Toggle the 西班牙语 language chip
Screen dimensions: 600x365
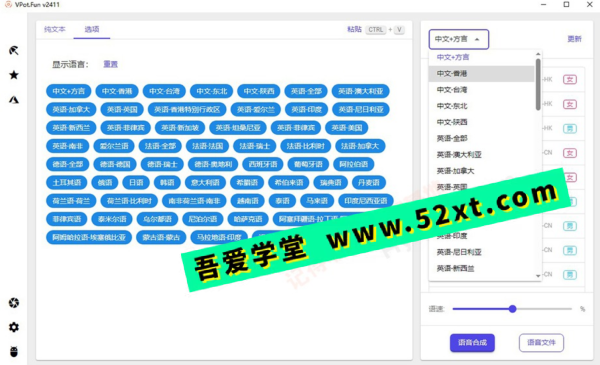coord(263,165)
